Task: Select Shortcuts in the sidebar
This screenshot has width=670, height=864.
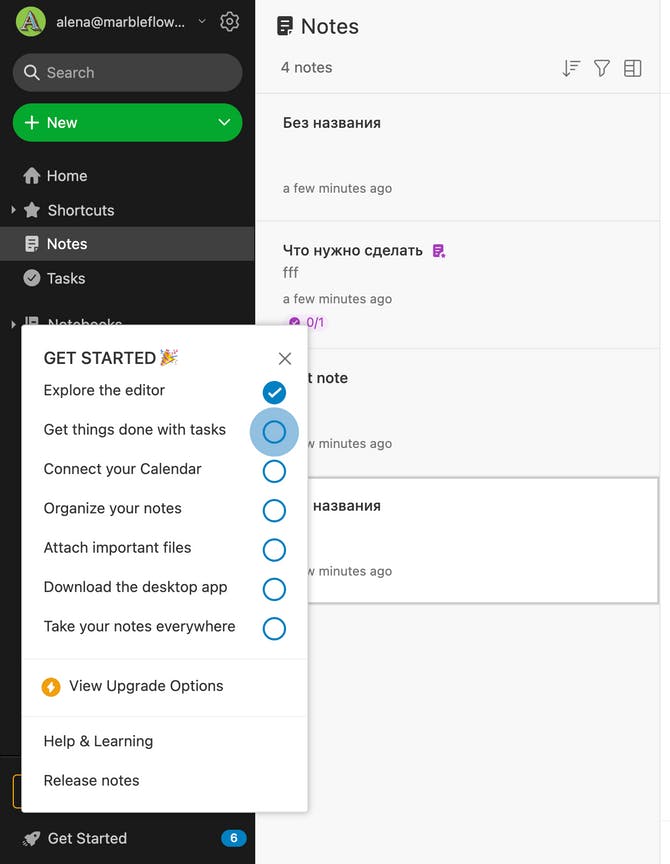Action: point(80,210)
